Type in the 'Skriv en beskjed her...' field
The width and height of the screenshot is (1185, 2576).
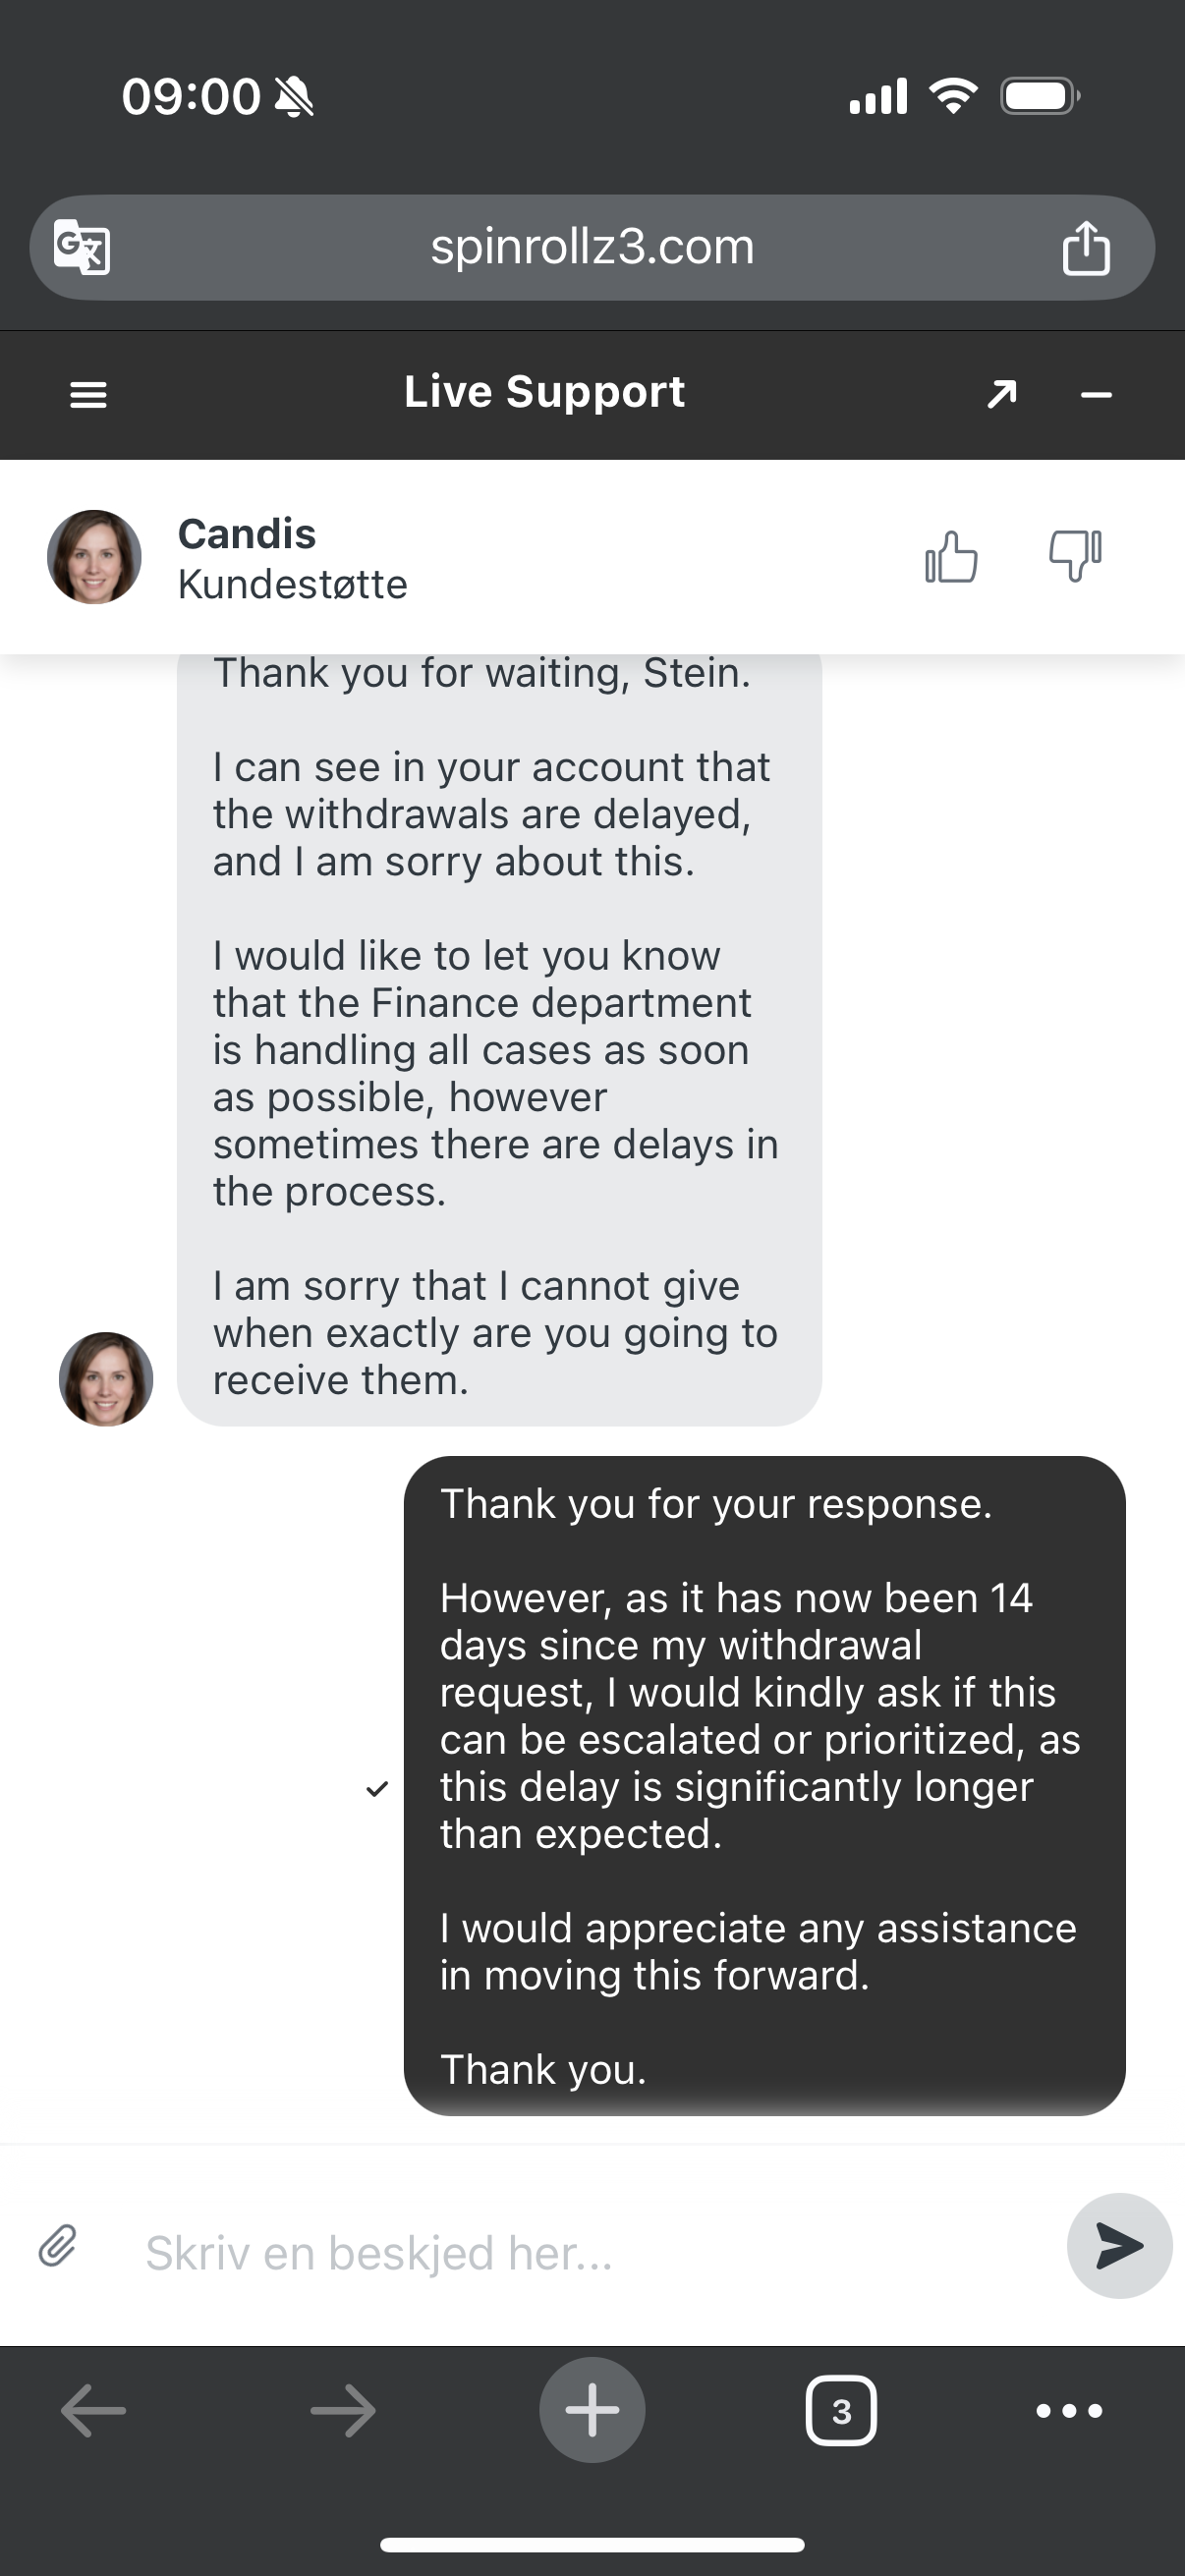coord(580,2252)
